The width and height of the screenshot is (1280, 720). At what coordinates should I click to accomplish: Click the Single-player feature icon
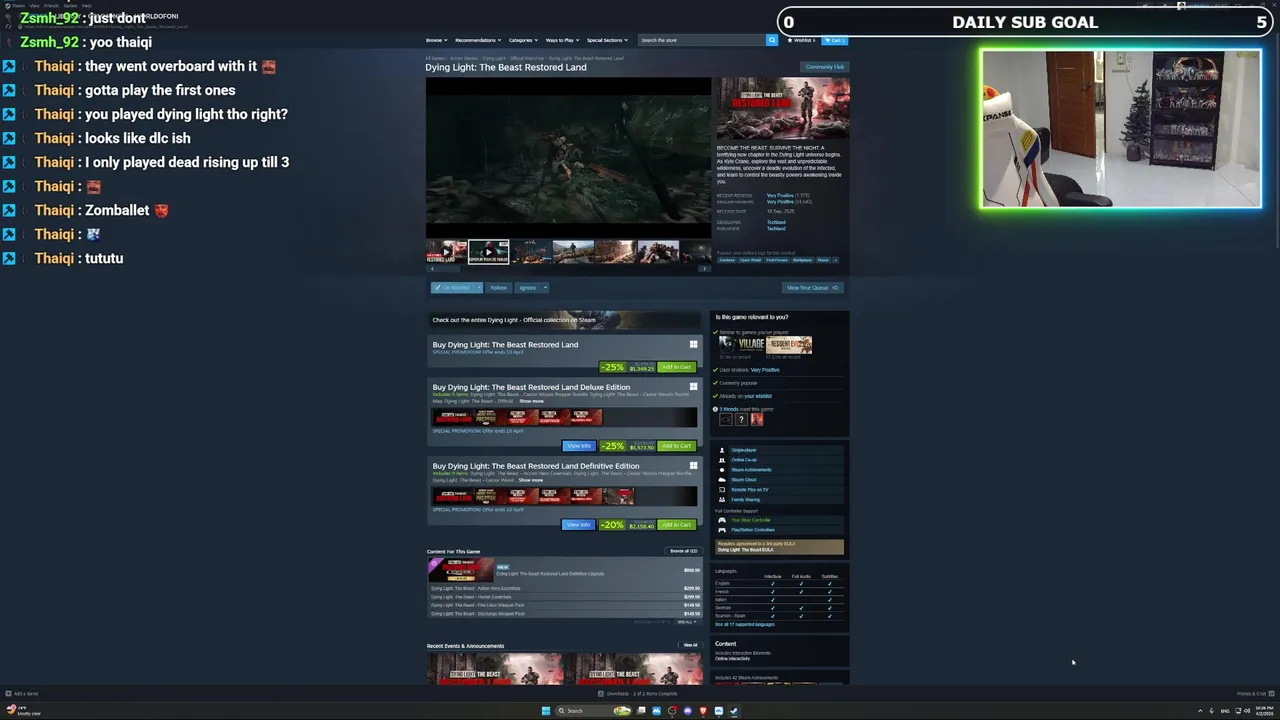coord(722,450)
